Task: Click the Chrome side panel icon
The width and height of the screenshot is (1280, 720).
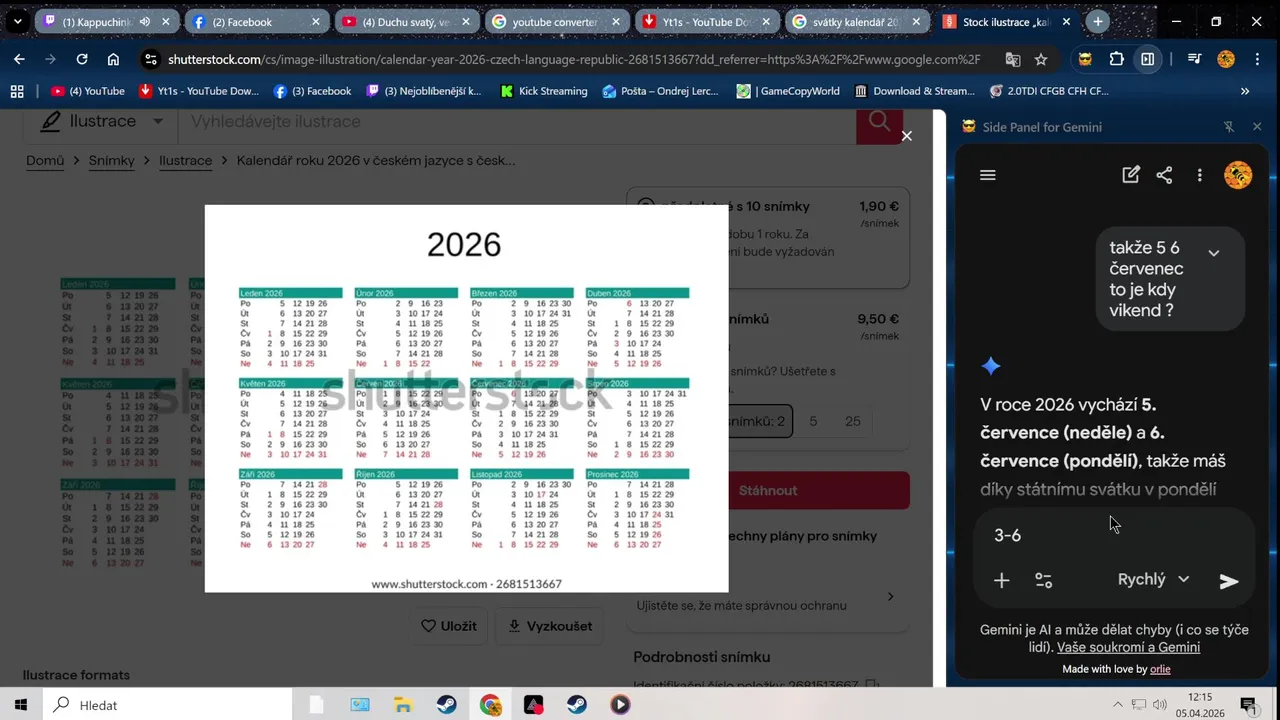Action: (1148, 59)
